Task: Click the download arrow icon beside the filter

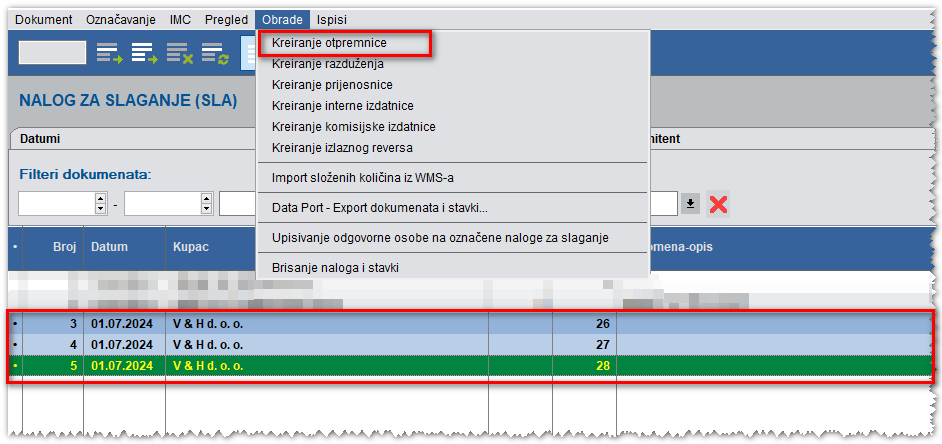Action: click(x=690, y=204)
